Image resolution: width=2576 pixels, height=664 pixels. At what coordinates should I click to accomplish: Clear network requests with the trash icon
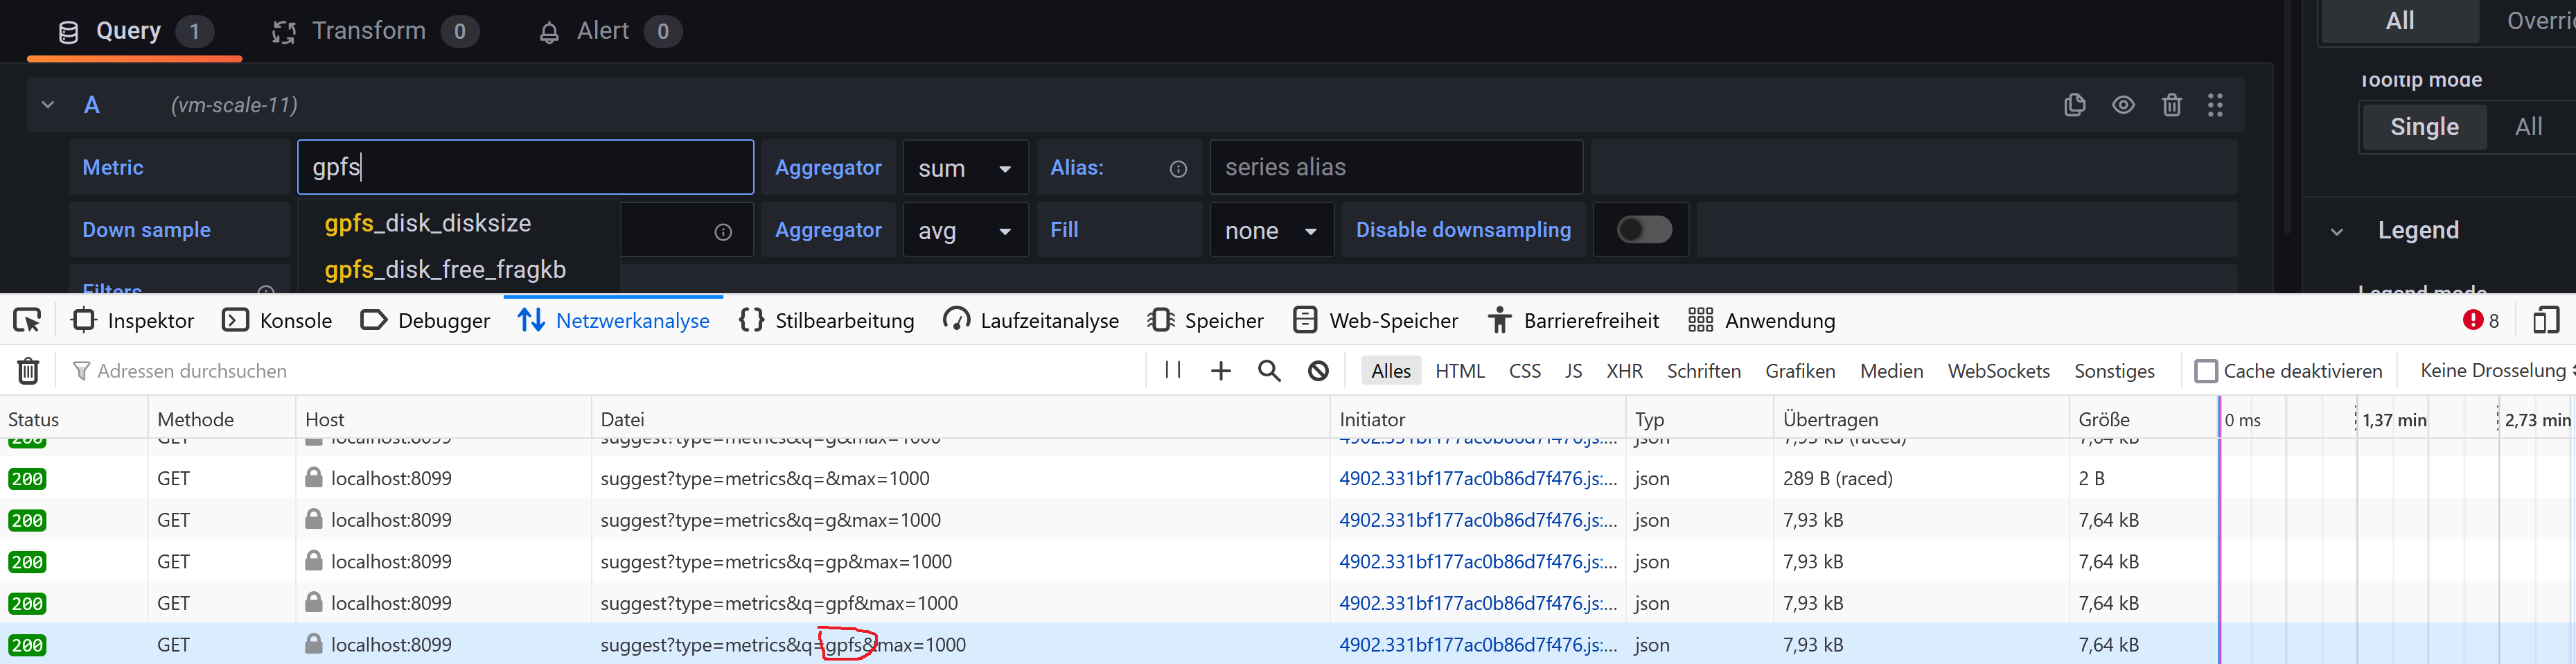click(28, 370)
